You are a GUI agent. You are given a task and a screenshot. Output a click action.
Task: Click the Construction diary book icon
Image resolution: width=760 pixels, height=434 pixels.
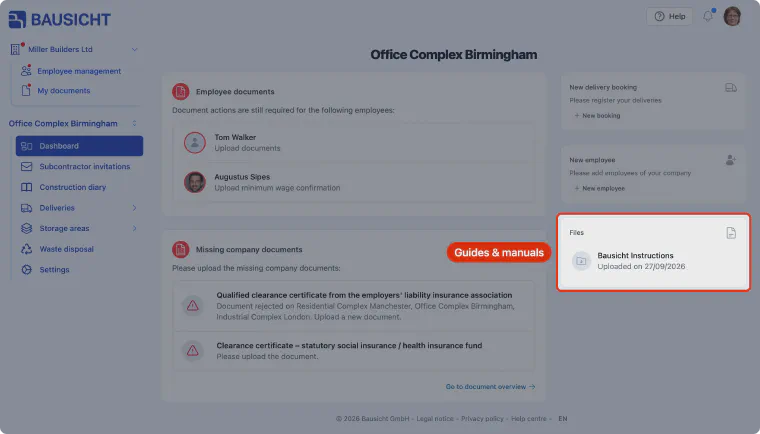pos(27,187)
